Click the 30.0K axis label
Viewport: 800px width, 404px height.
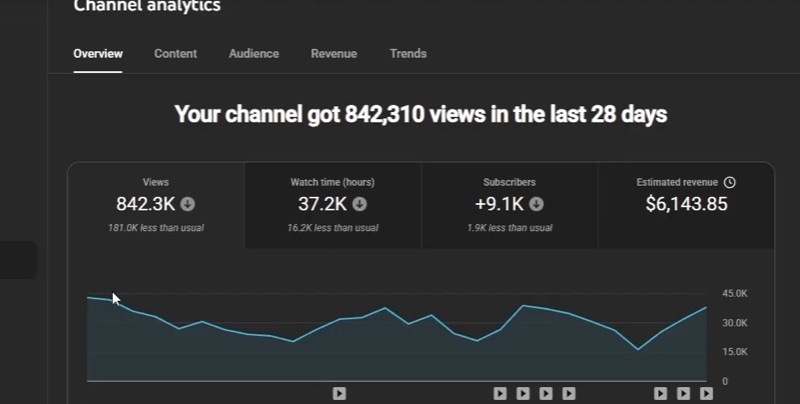tap(735, 322)
